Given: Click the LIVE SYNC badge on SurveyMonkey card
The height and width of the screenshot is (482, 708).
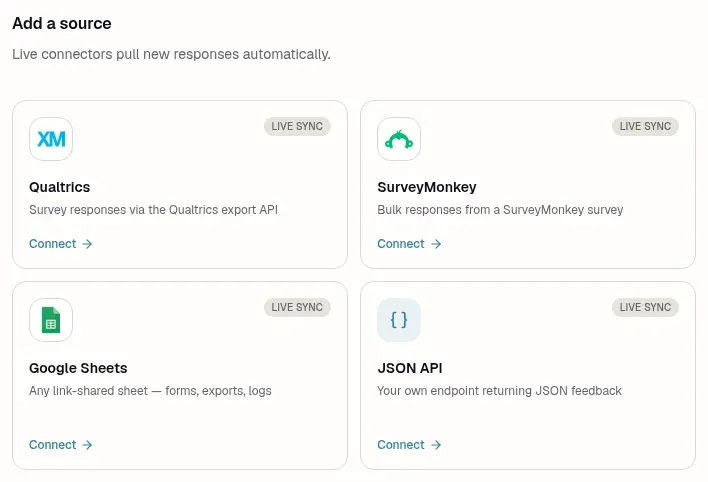Looking at the screenshot, I should click(645, 126).
